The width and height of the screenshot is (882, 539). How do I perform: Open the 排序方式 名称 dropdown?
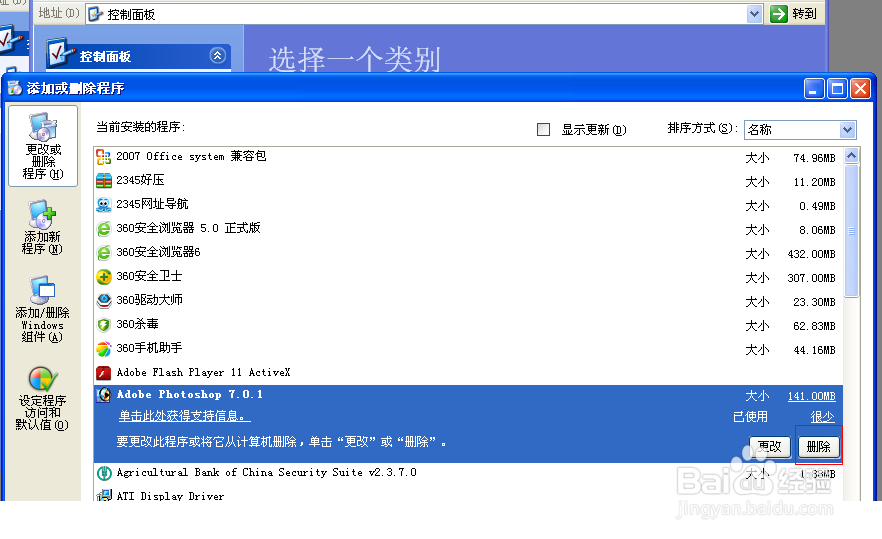click(800, 130)
